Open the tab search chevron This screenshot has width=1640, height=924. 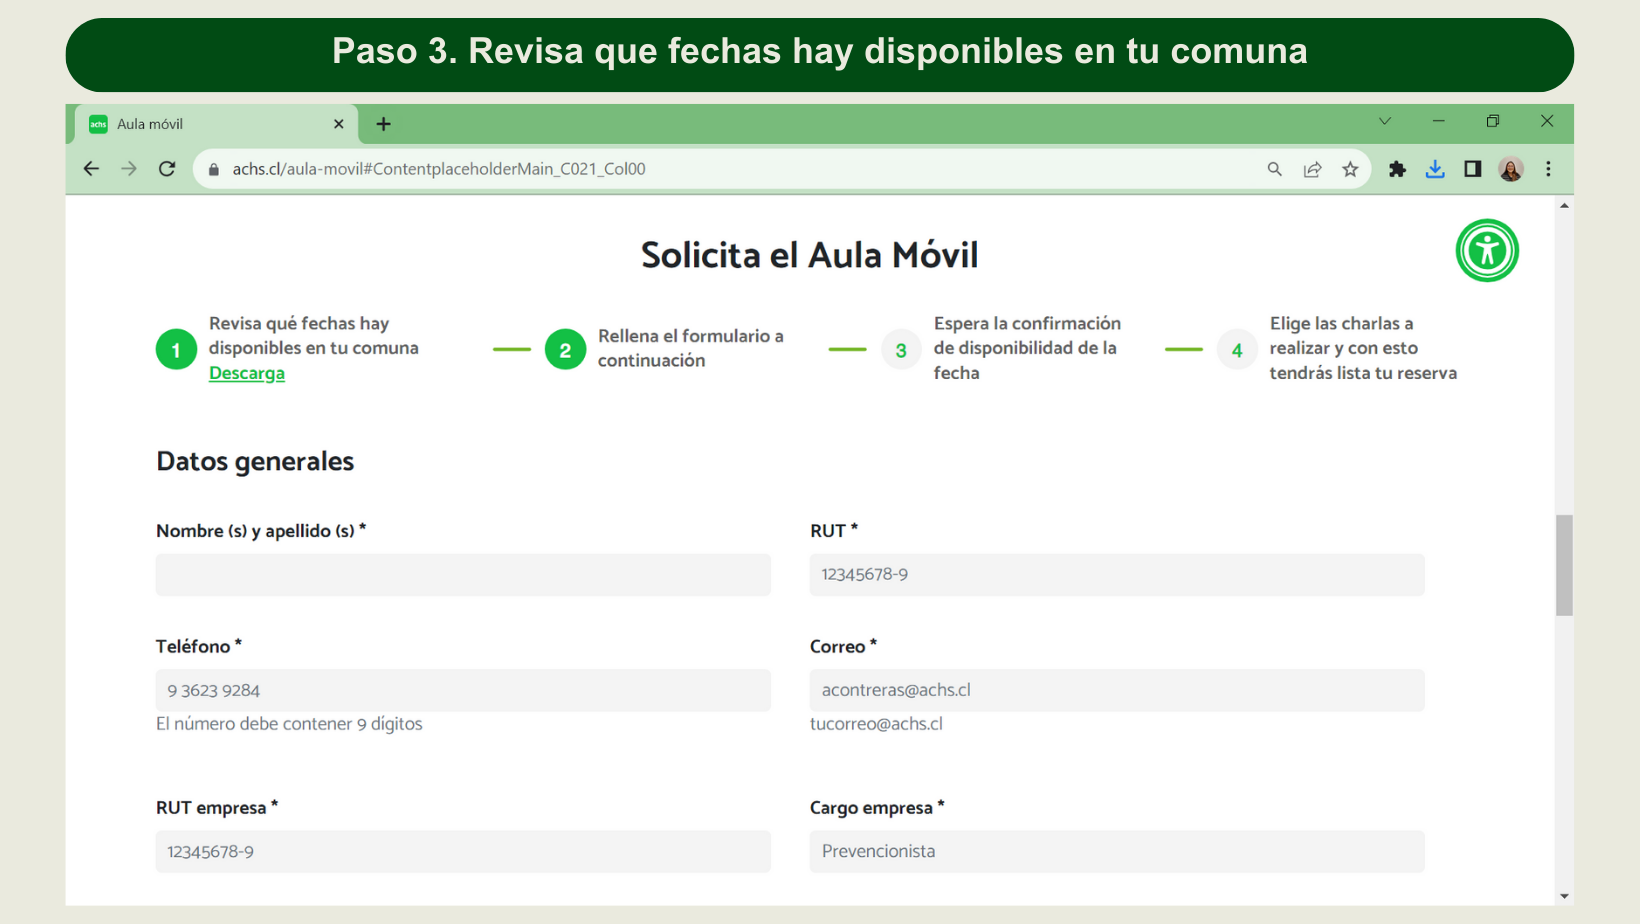(x=1385, y=121)
